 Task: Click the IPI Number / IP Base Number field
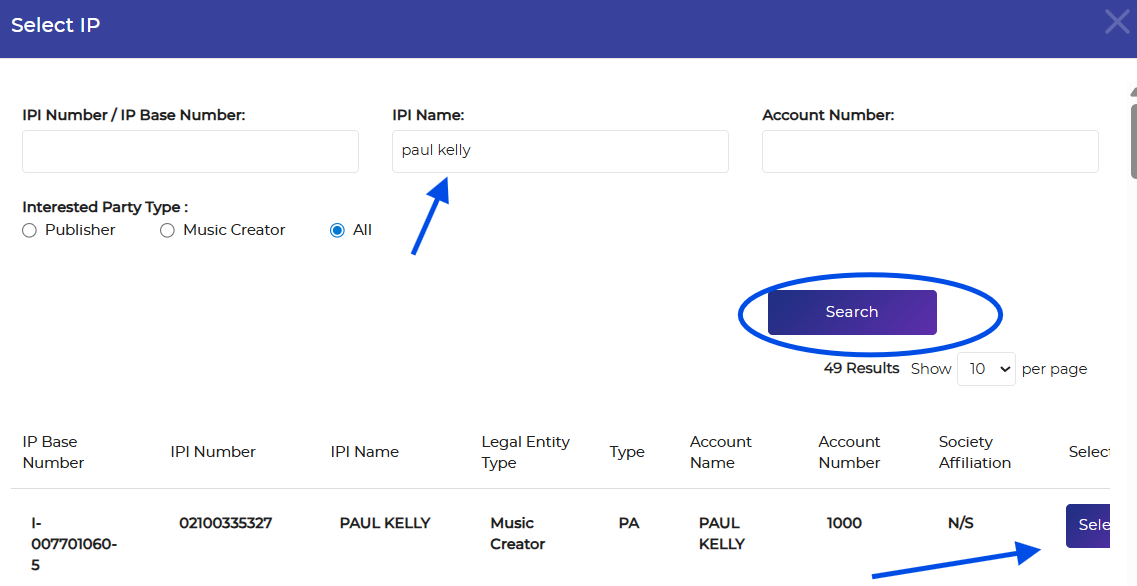(x=190, y=151)
